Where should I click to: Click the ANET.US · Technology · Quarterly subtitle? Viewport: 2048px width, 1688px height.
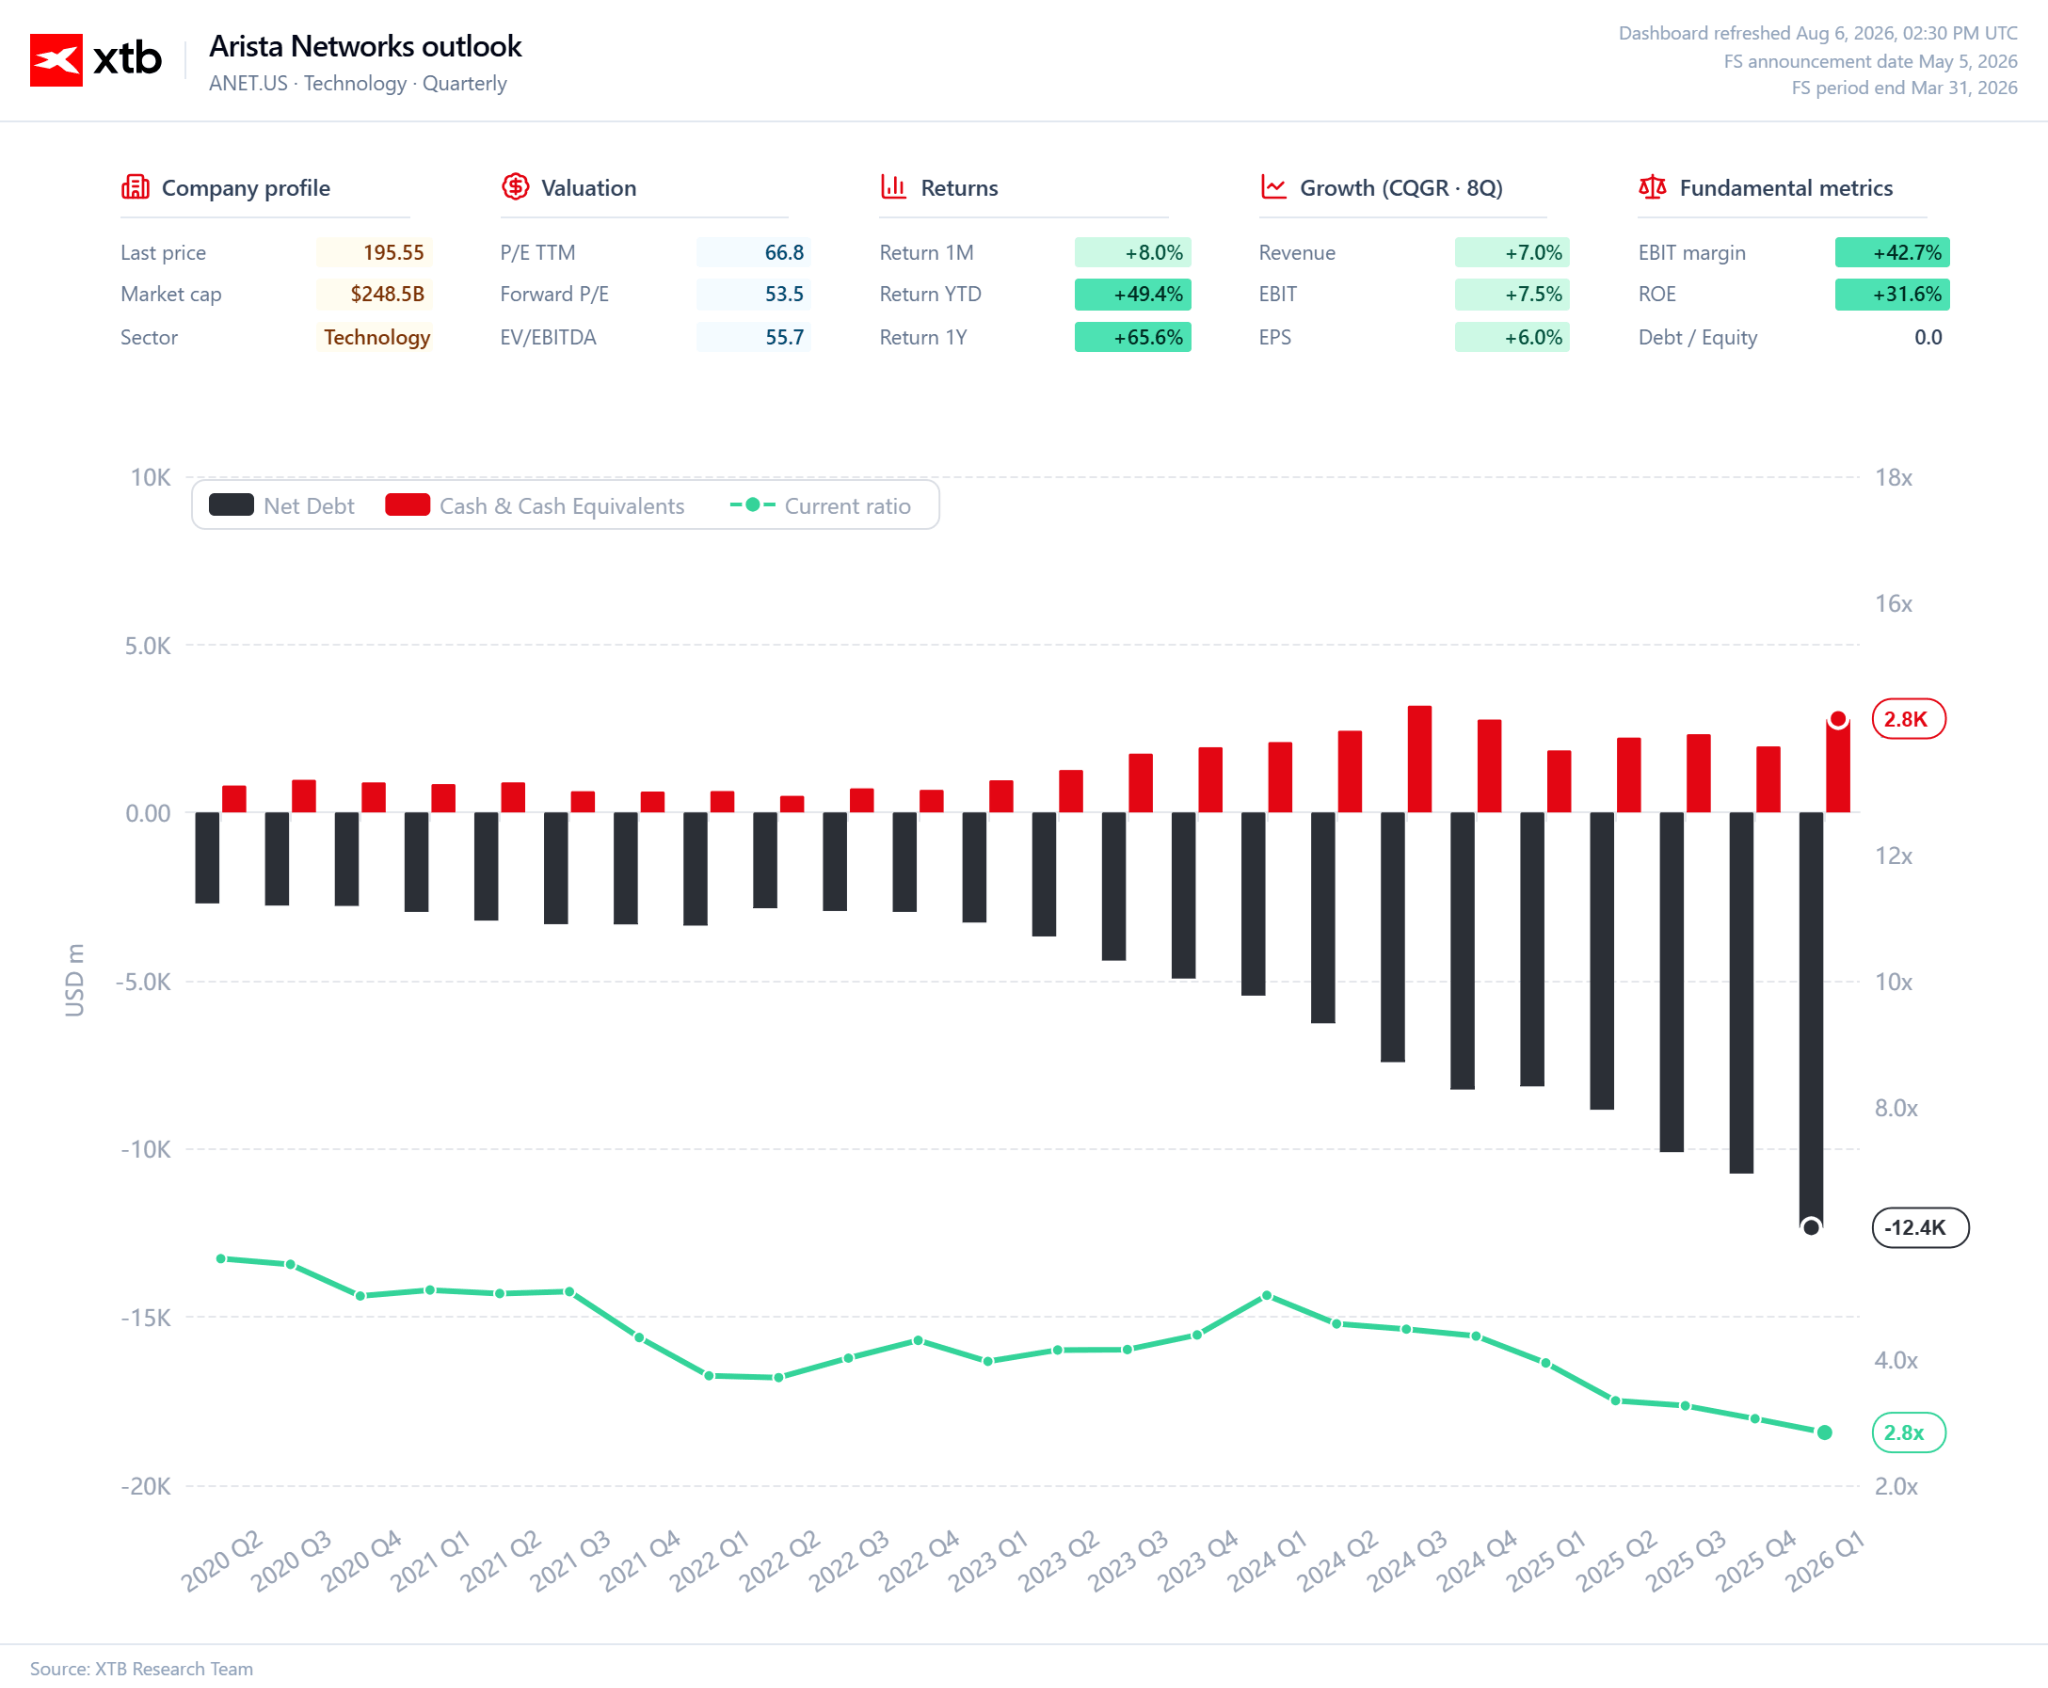tap(358, 83)
